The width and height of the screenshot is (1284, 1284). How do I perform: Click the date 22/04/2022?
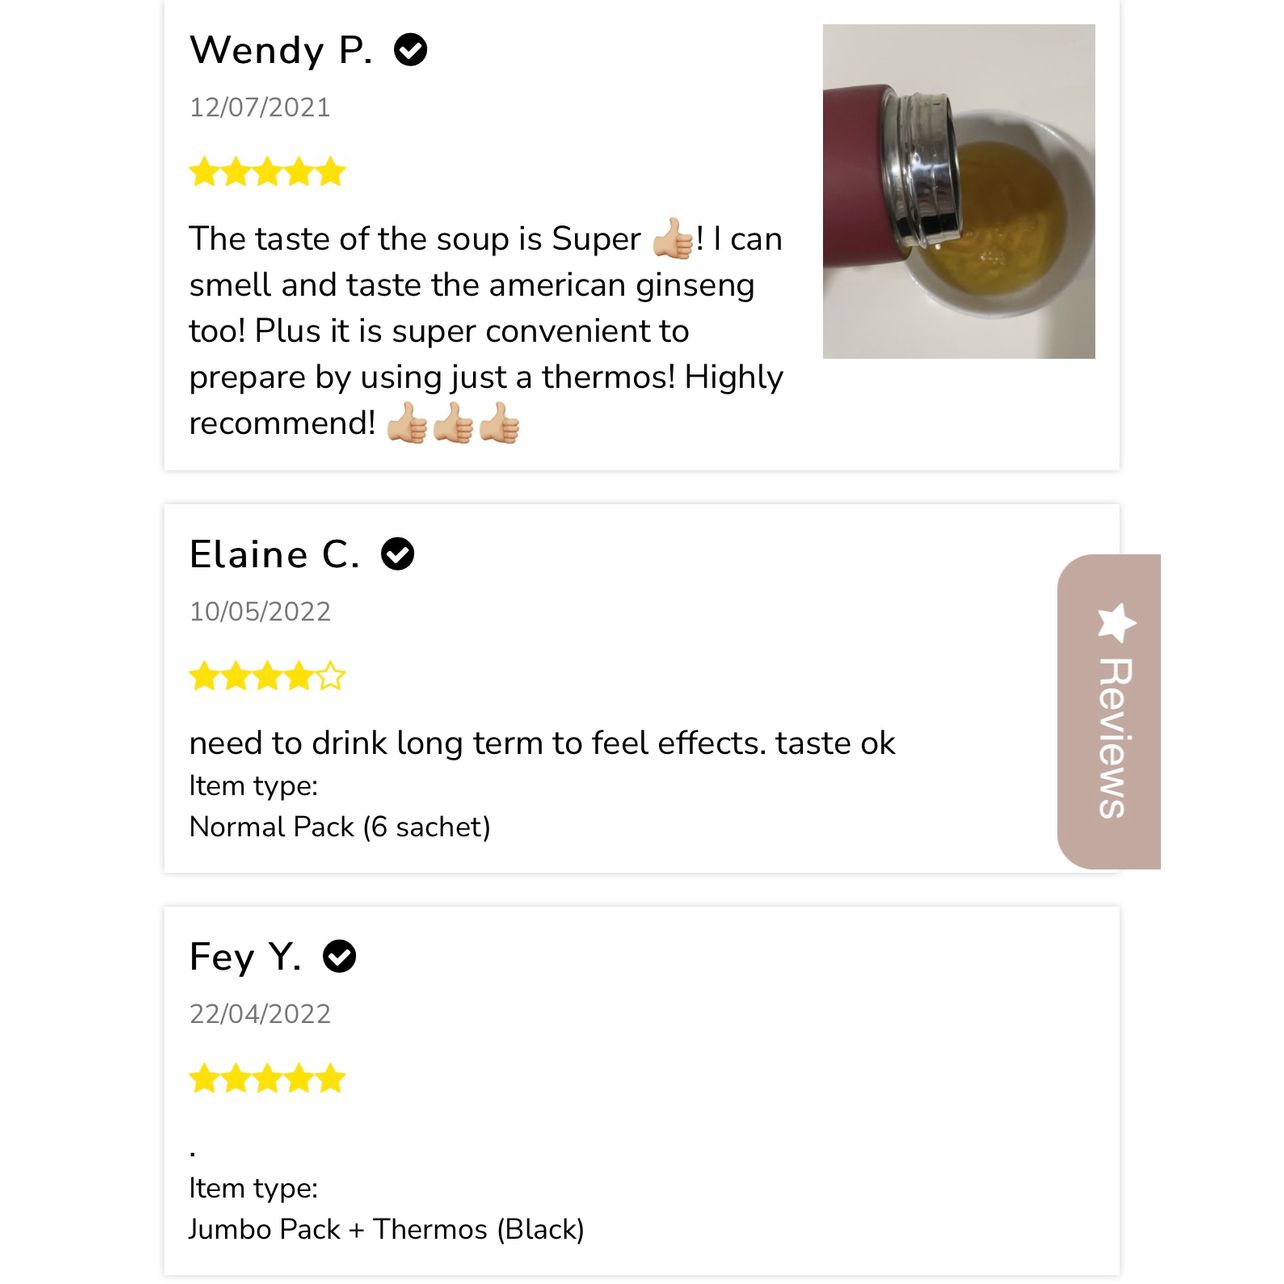coord(260,1014)
